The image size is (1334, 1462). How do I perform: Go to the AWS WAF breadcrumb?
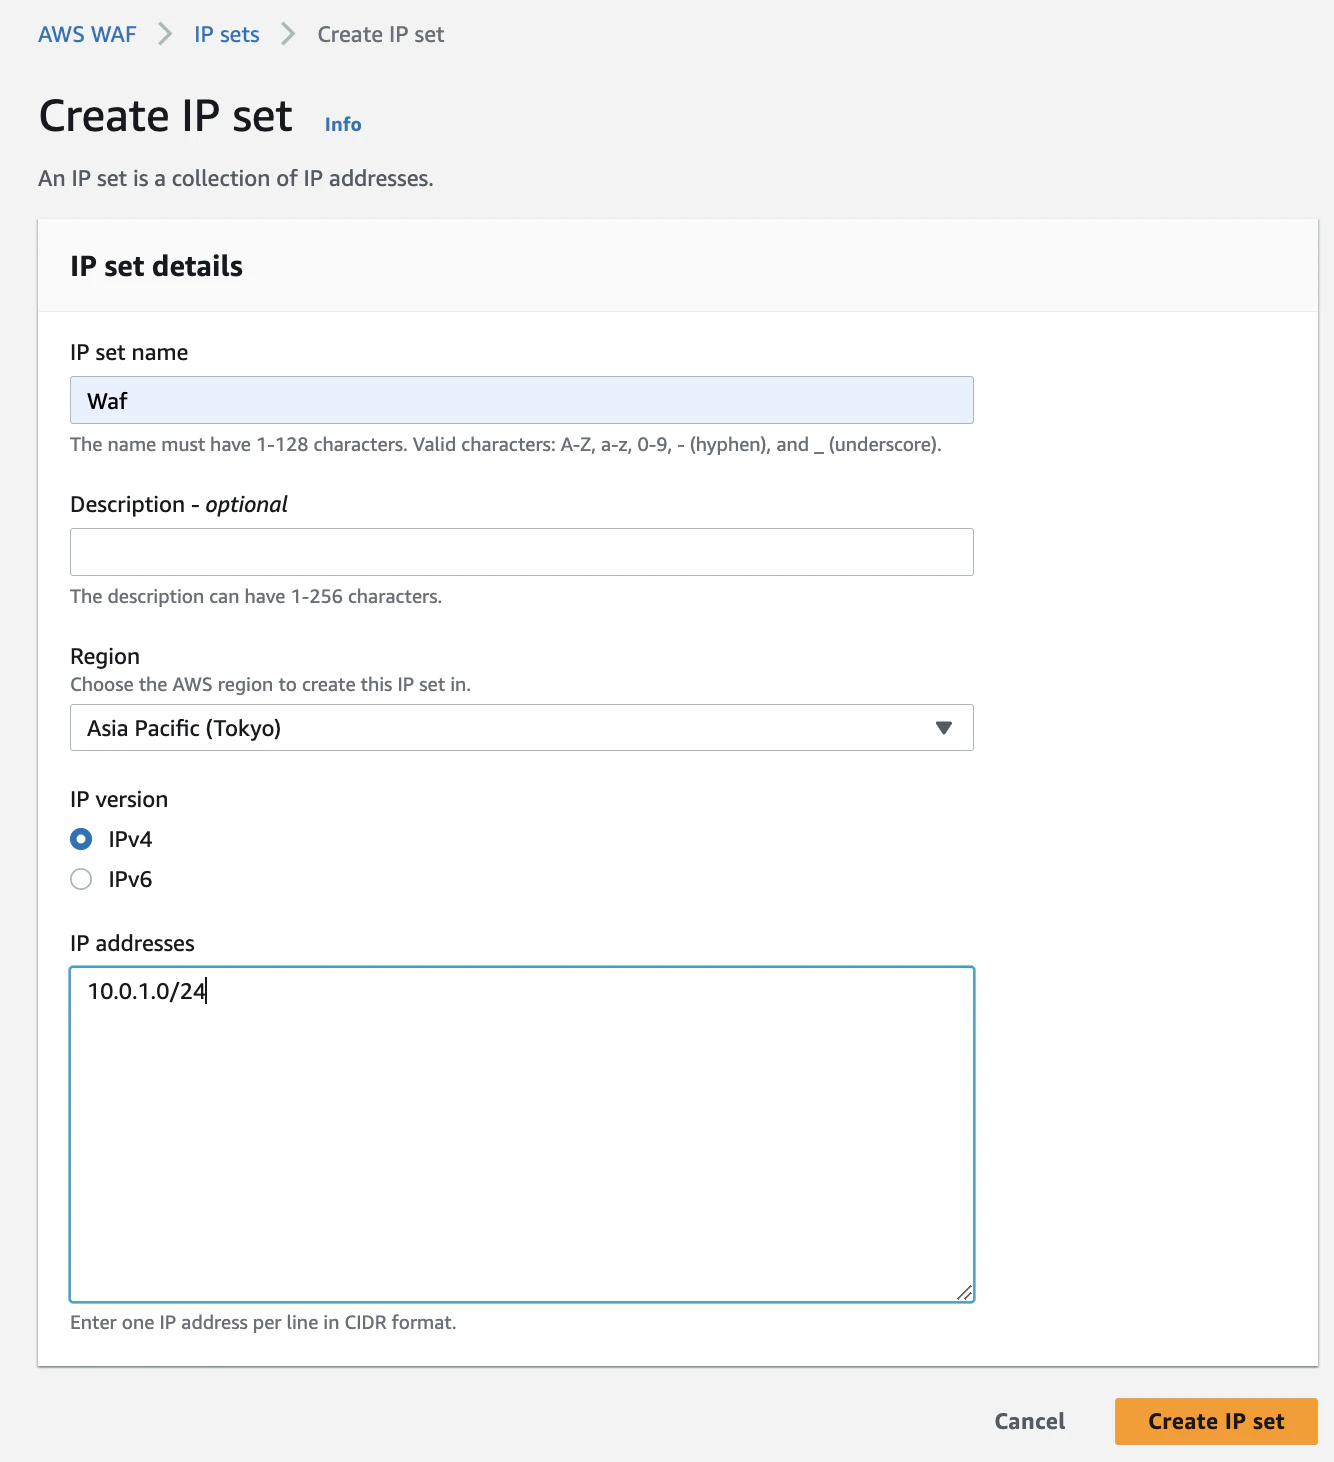(87, 35)
